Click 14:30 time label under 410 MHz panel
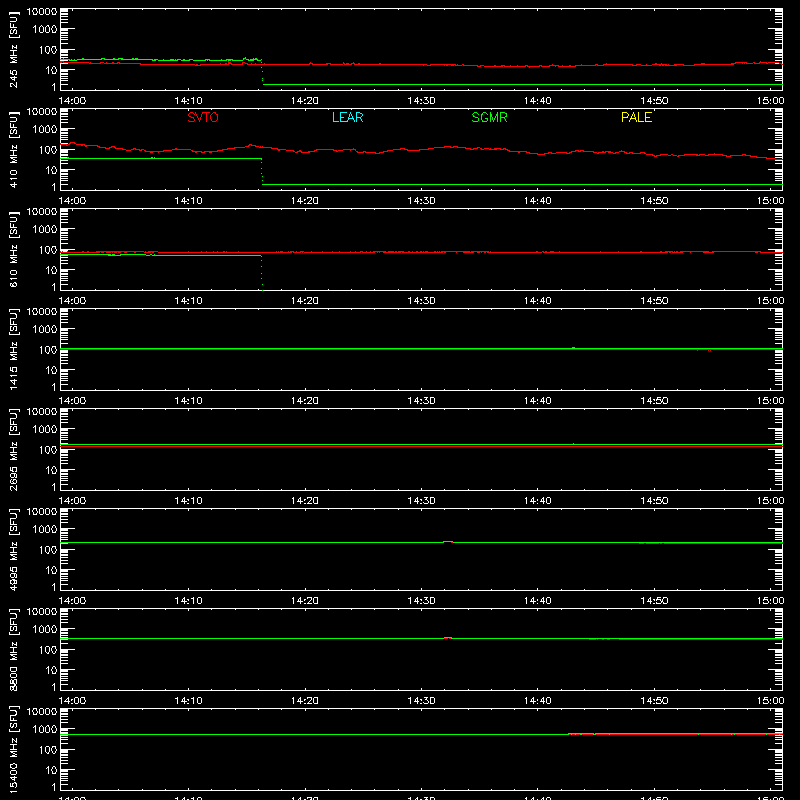Image resolution: width=800 pixels, height=800 pixels. pos(421,201)
